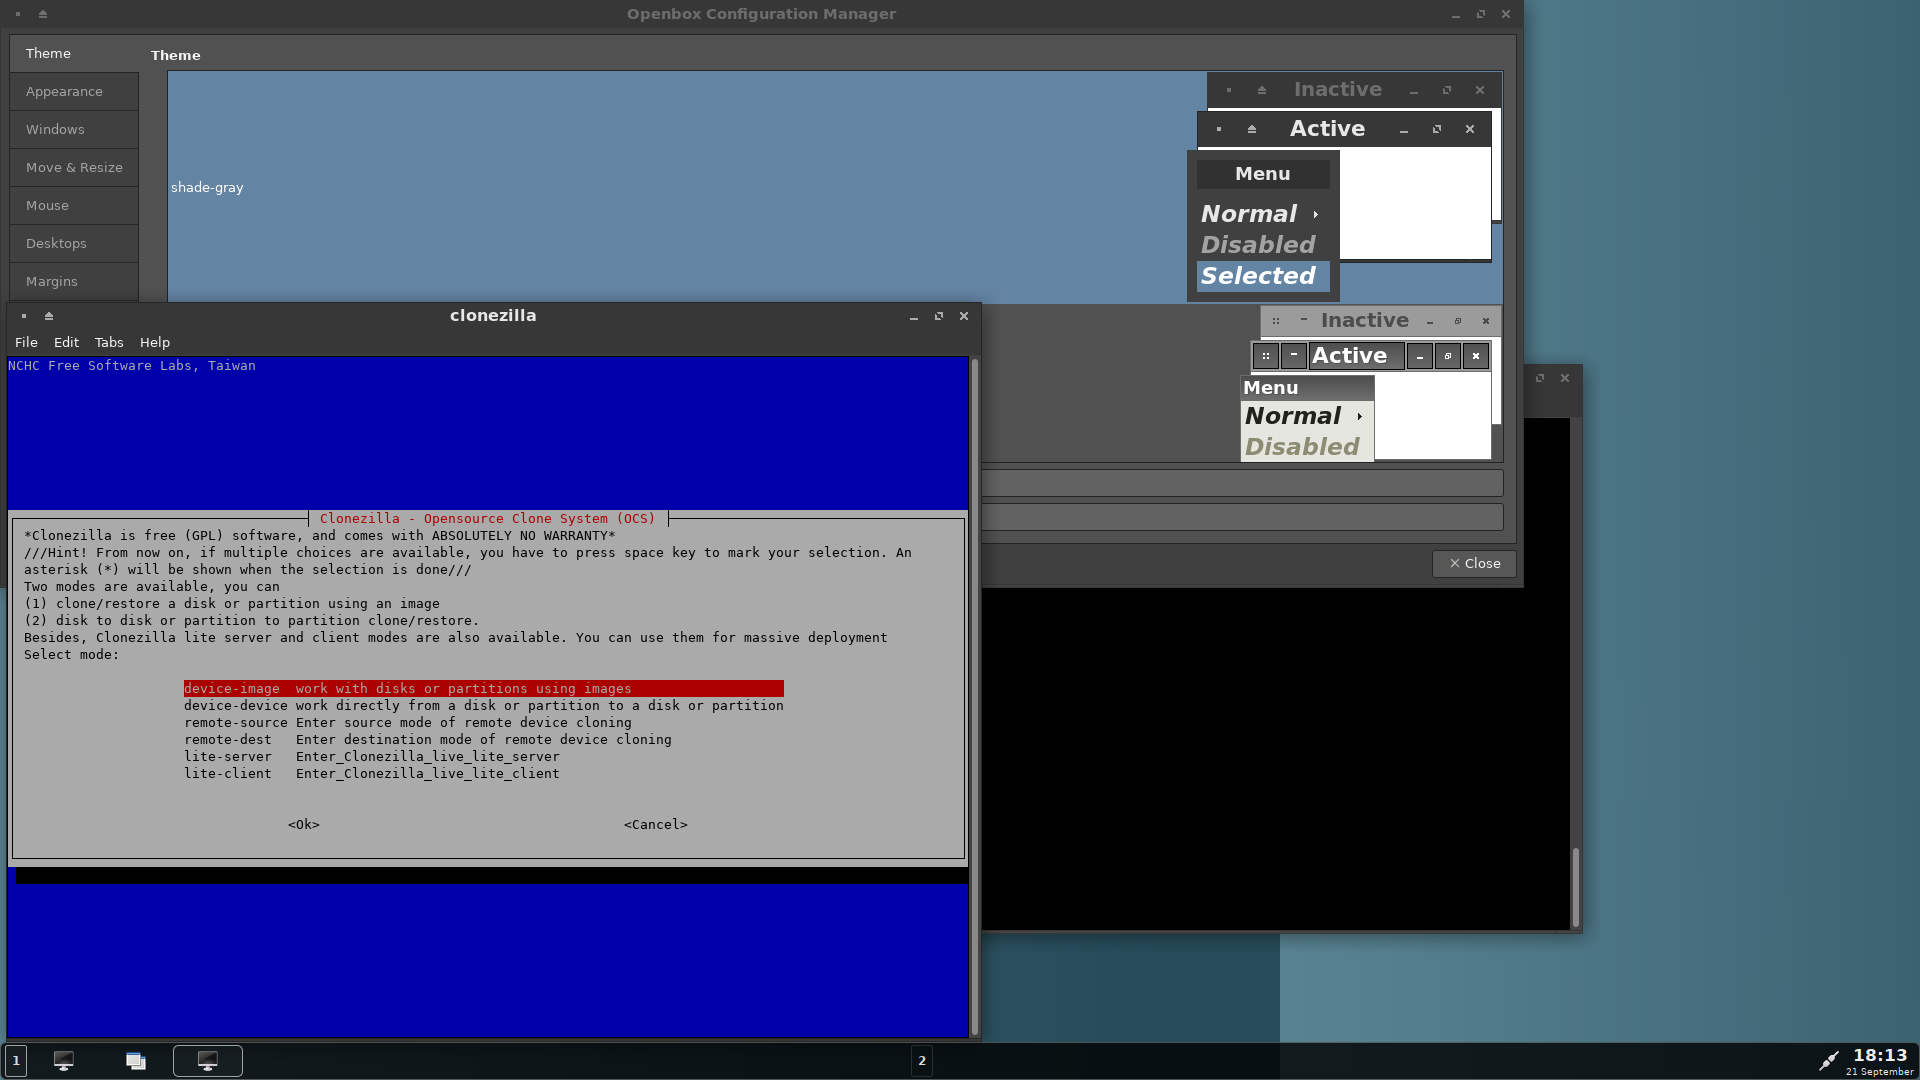Screen dimensions: 1920x1080
Task: Click the window menu dot in clonezilla titlebar
Action: 24,316
